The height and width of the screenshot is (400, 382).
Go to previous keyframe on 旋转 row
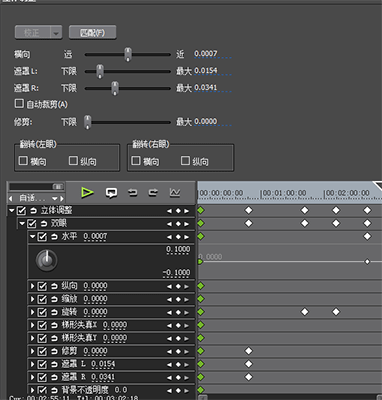pyautogui.click(x=170, y=312)
